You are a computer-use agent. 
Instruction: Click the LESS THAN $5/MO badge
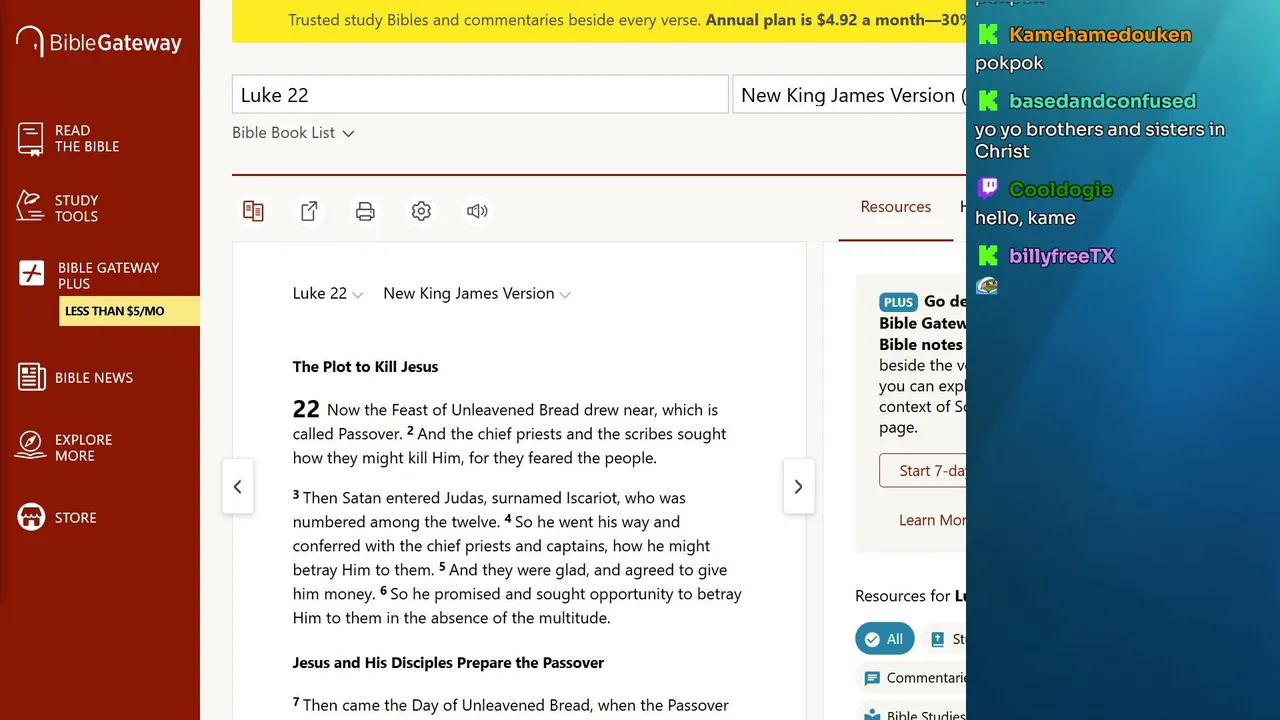(129, 311)
